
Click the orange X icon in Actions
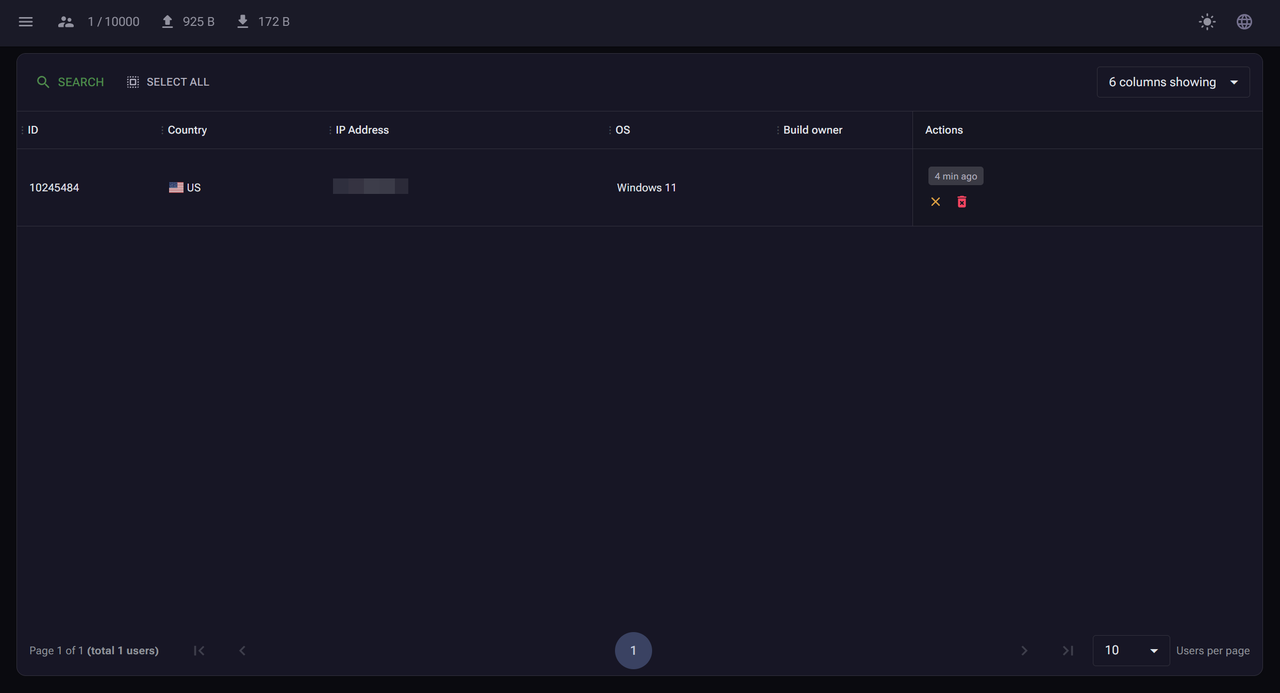tap(936, 202)
